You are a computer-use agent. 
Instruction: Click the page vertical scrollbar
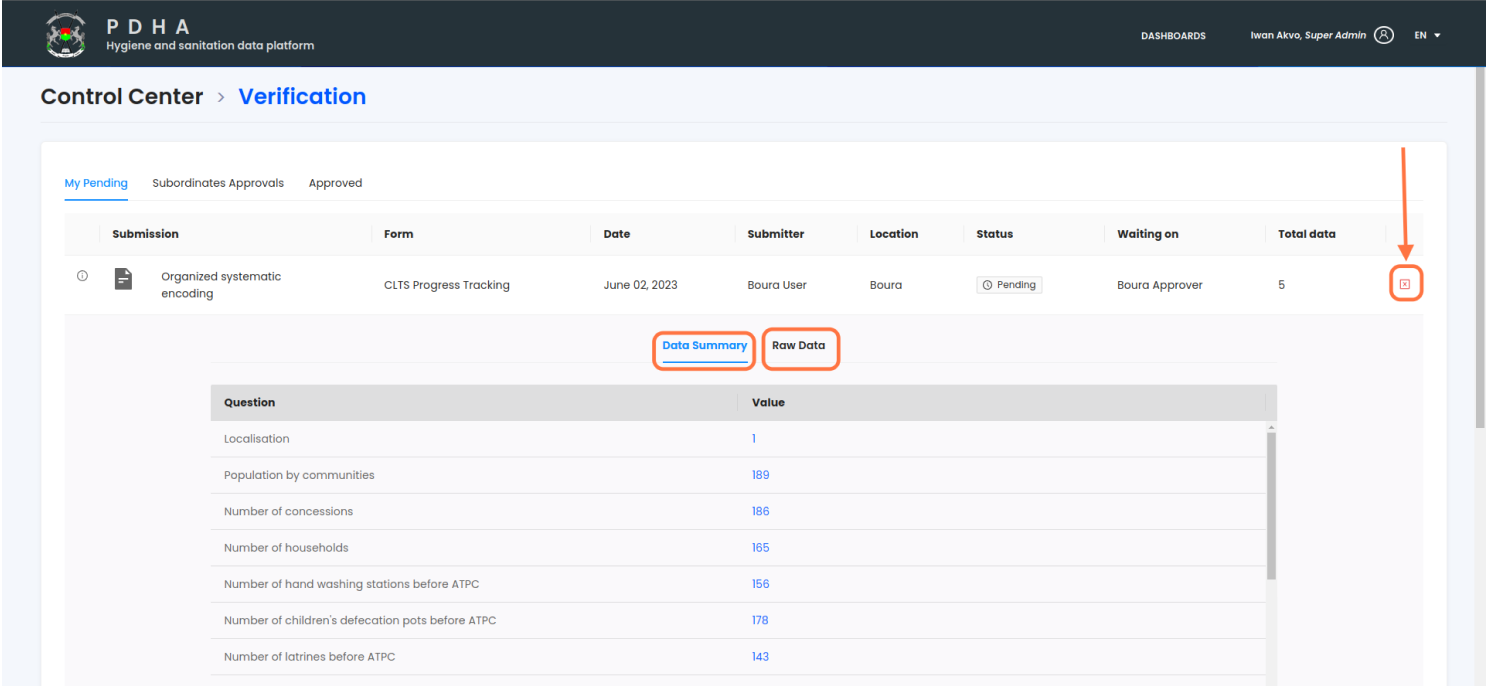[x=1480, y=250]
